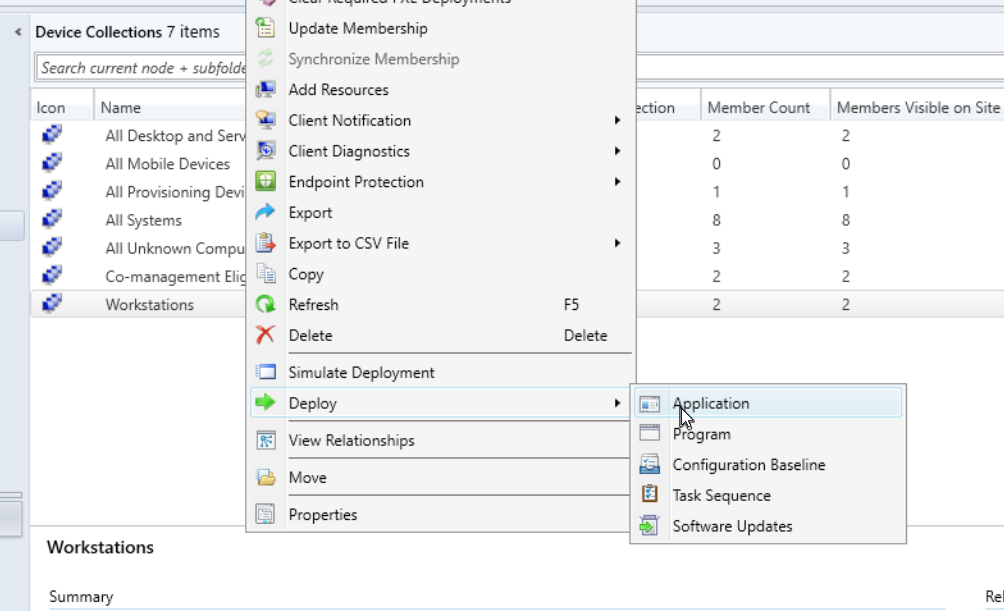The height and width of the screenshot is (611, 1004).
Task: Expand the Client Diagnostics submenu arrow
Action: 617,151
